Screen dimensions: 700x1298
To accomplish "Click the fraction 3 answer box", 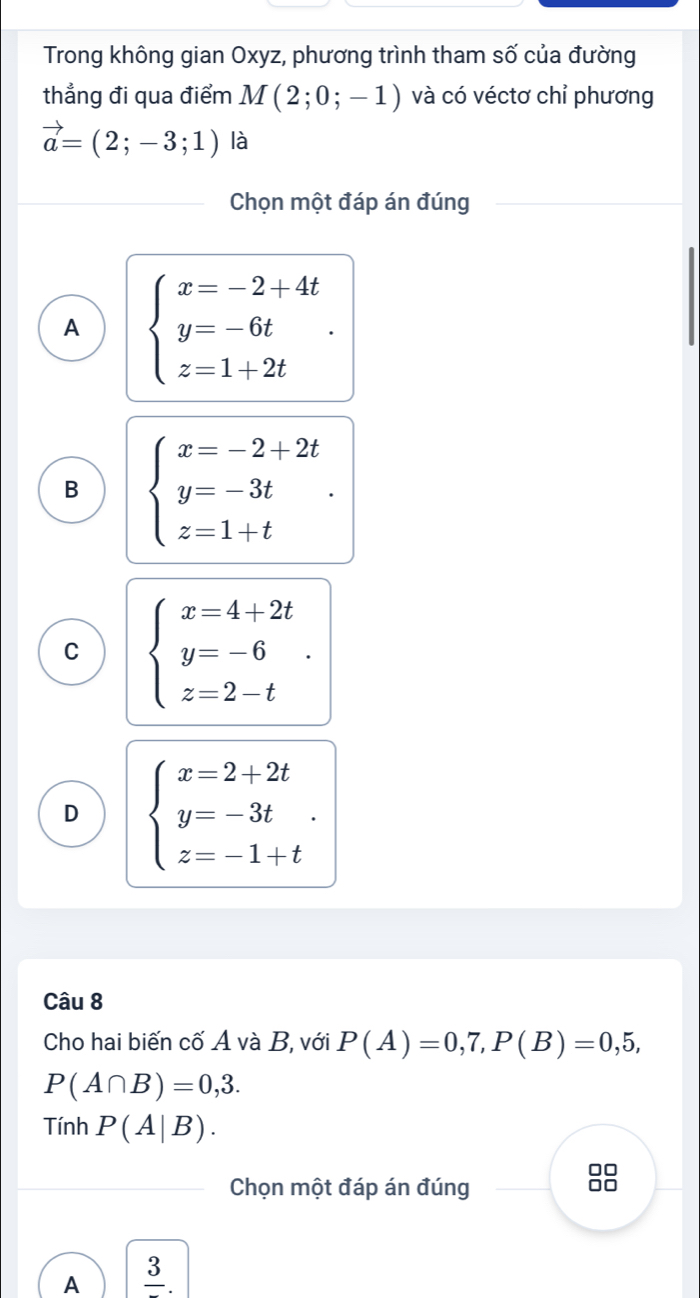I will click(x=157, y=1269).
